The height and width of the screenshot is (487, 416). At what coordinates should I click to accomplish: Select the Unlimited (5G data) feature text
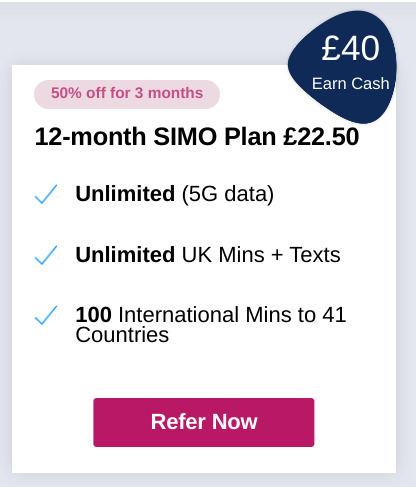(x=175, y=194)
